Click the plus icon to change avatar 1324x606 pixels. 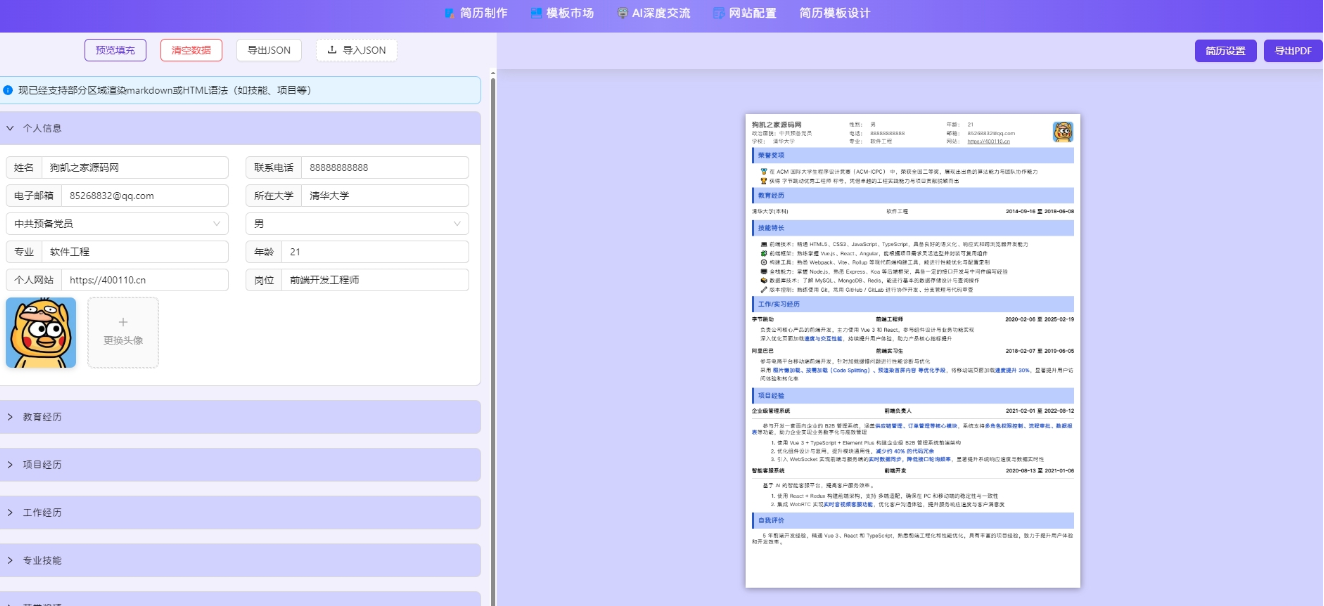[123, 322]
